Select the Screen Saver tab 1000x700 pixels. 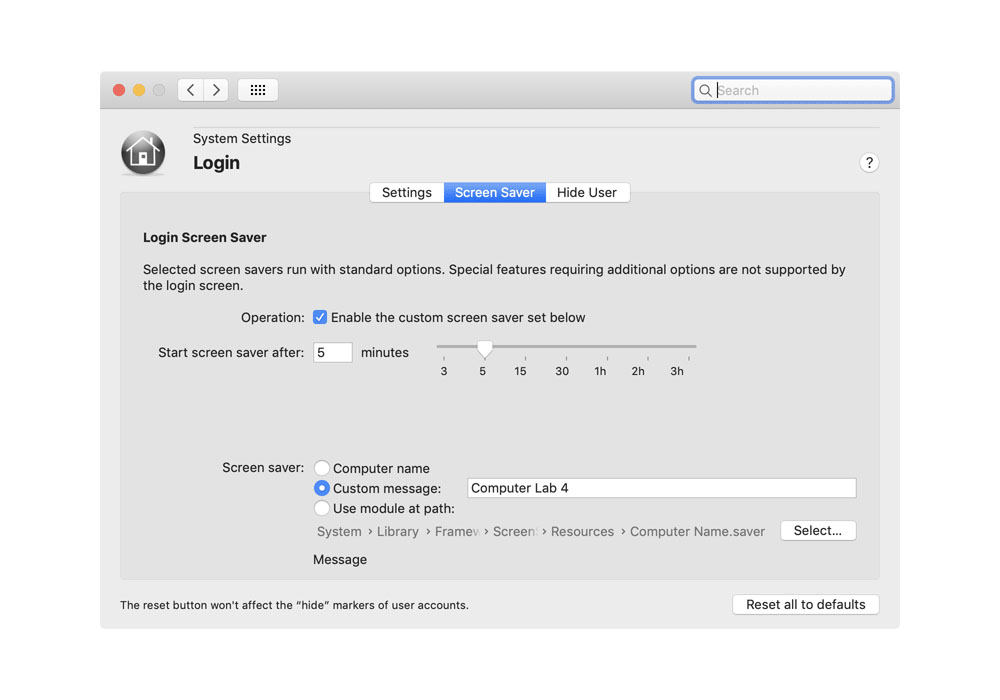pyautogui.click(x=494, y=193)
